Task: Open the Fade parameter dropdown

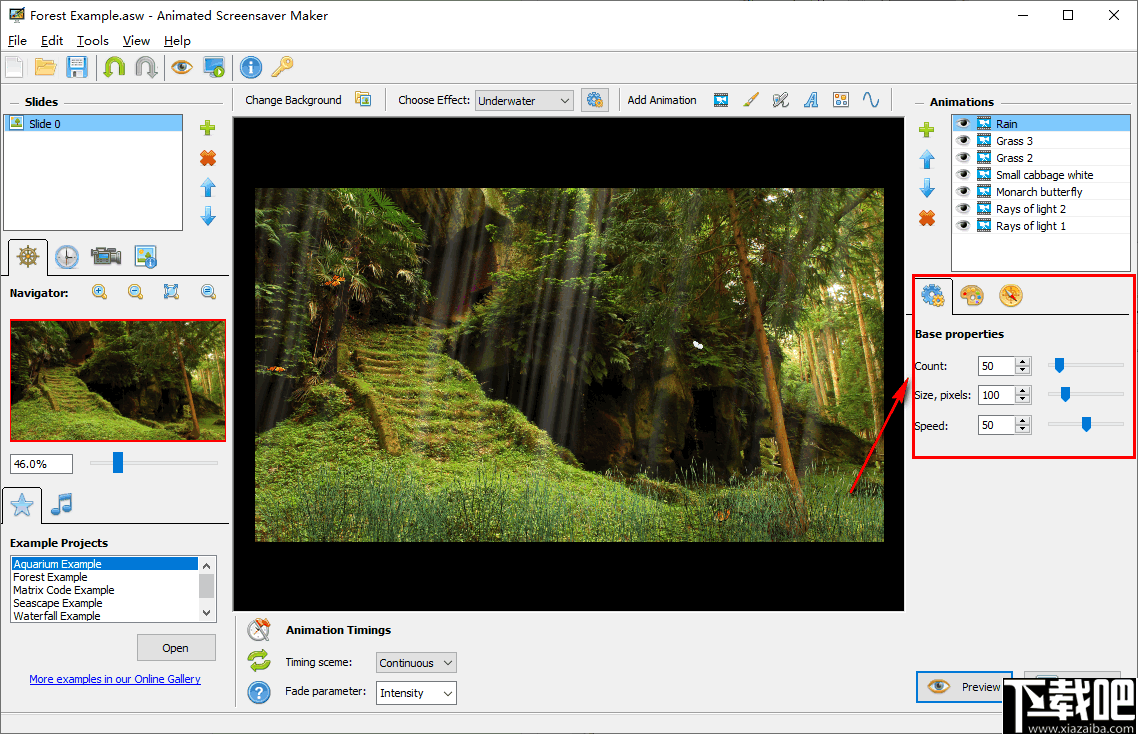Action: point(416,693)
